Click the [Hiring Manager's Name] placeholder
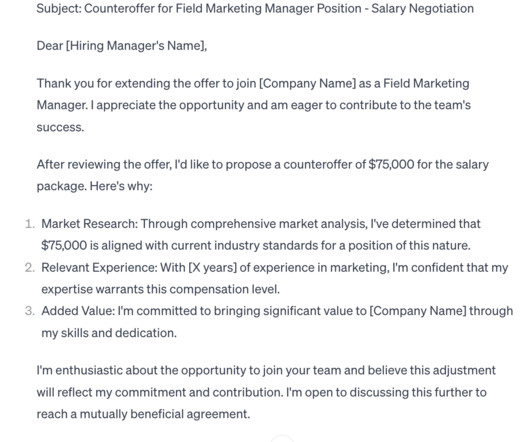Screen dimensions: 530x442 [135, 45]
